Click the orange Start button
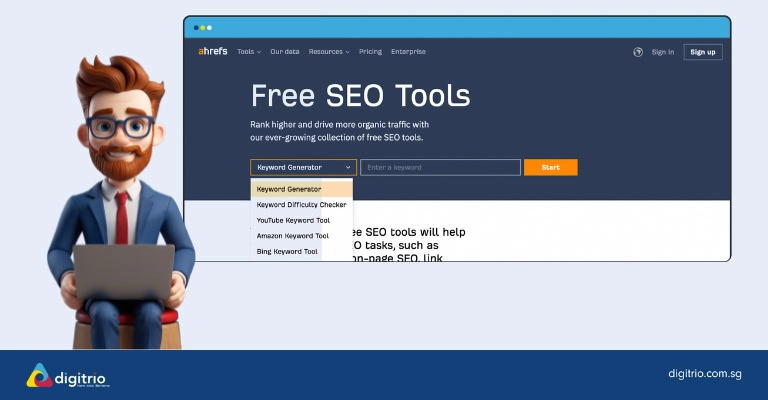Screen dimensions: 768x400 551,167
